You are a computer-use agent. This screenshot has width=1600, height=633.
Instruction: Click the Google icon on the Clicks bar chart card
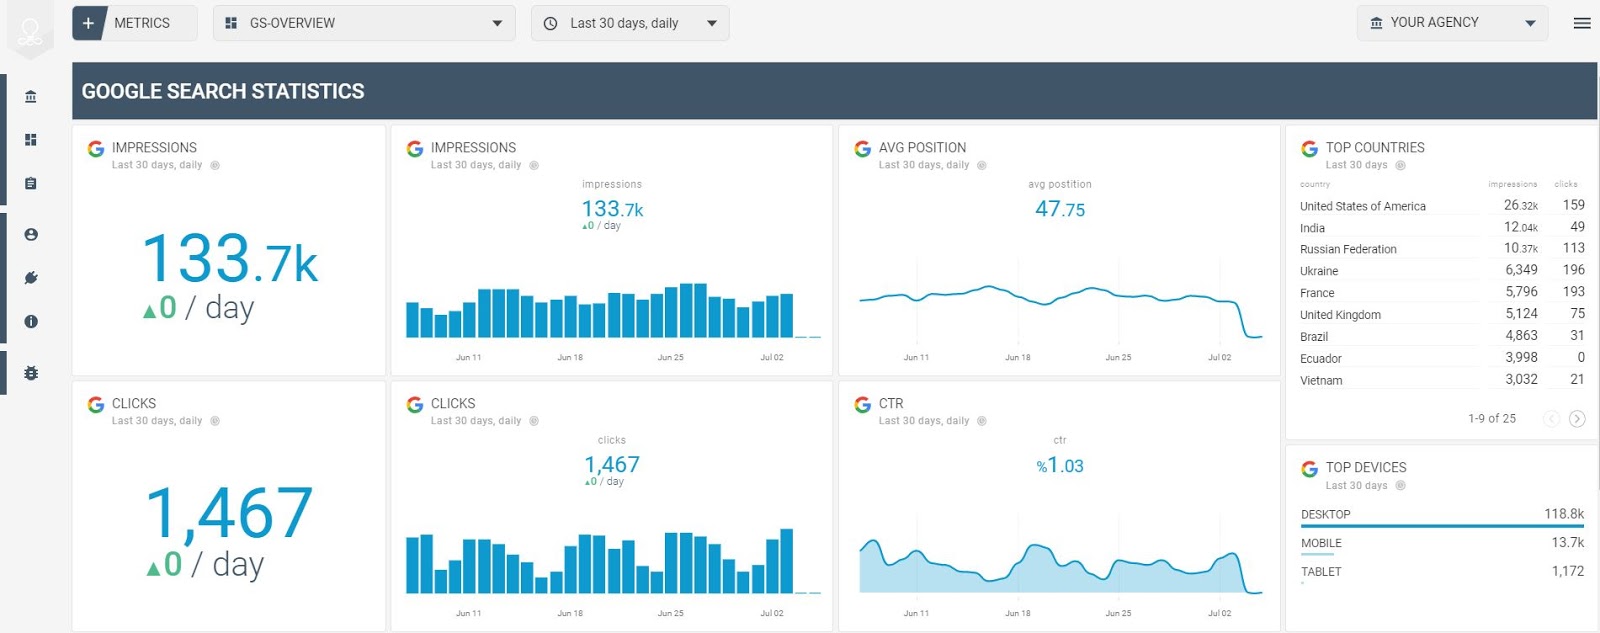415,405
